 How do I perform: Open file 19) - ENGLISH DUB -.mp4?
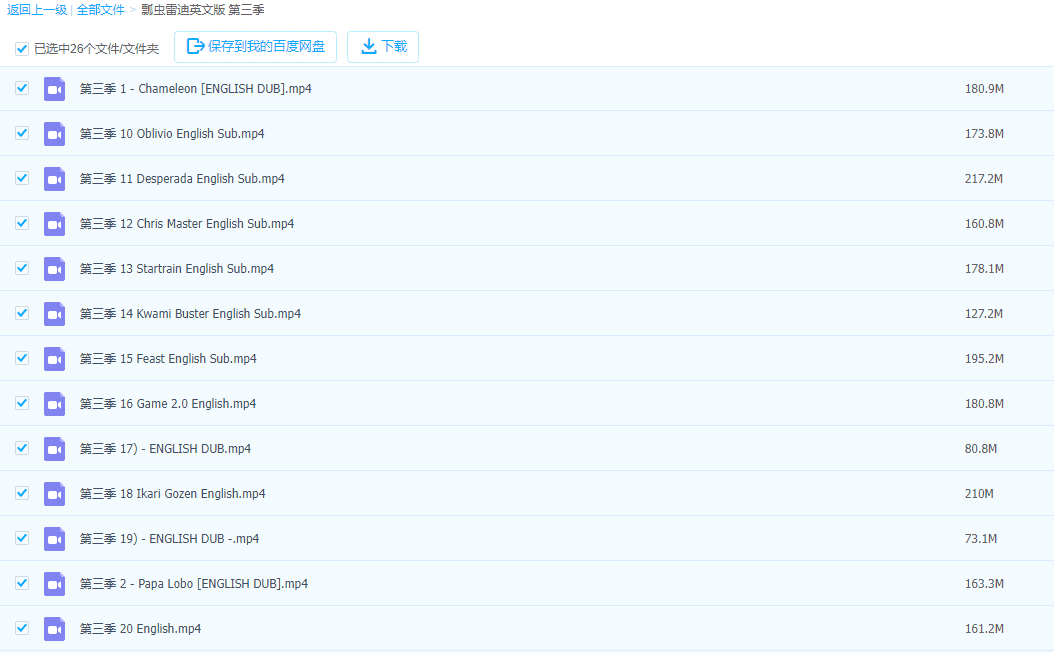169,539
